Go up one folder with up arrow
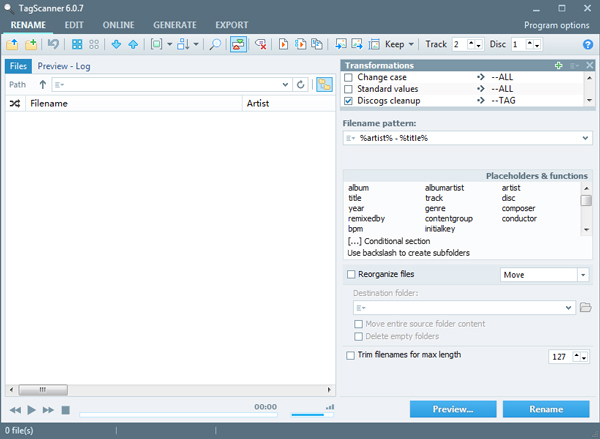Screen dimensions: 600x439 (x=42, y=85)
